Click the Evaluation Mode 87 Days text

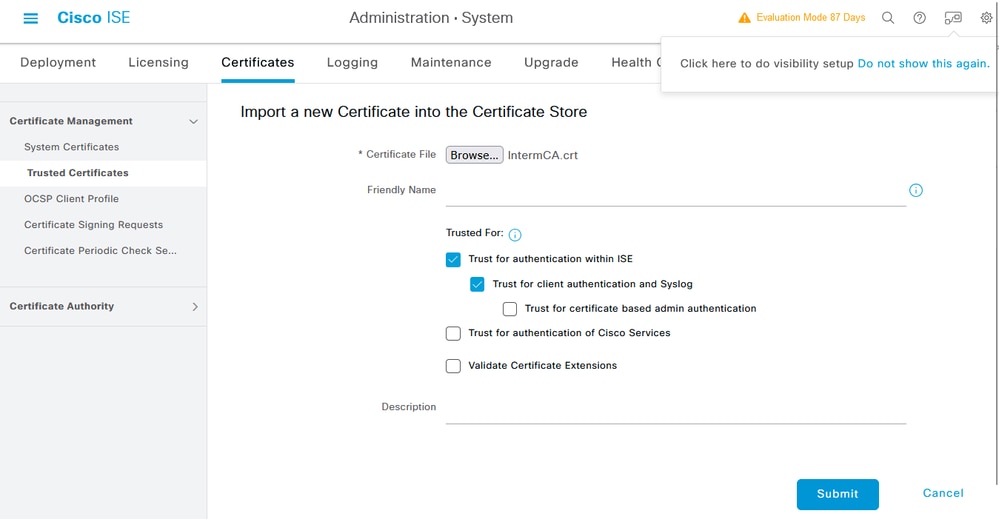(x=810, y=18)
